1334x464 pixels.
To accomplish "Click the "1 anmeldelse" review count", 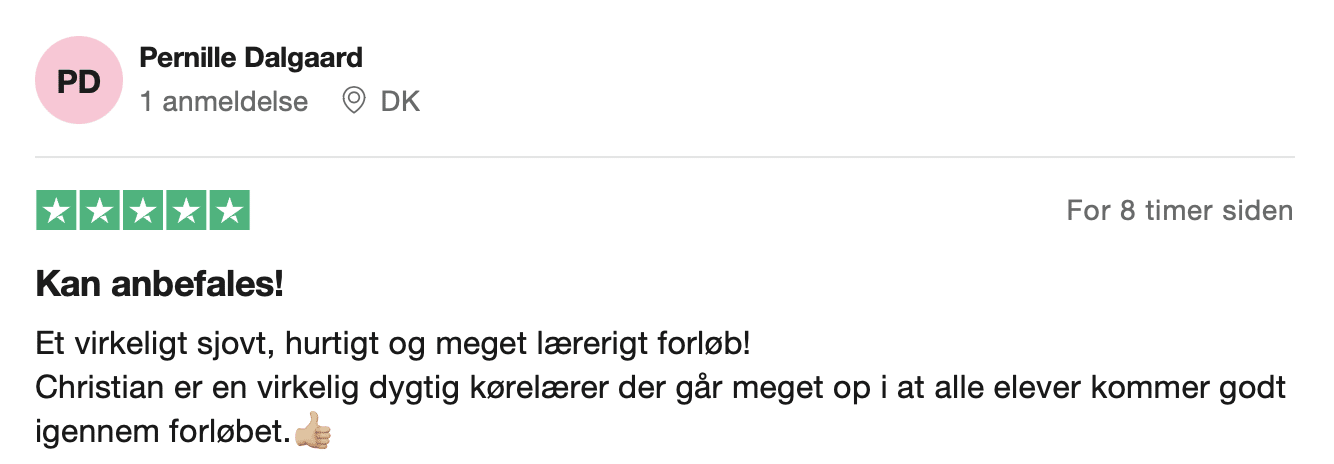I will [224, 102].
